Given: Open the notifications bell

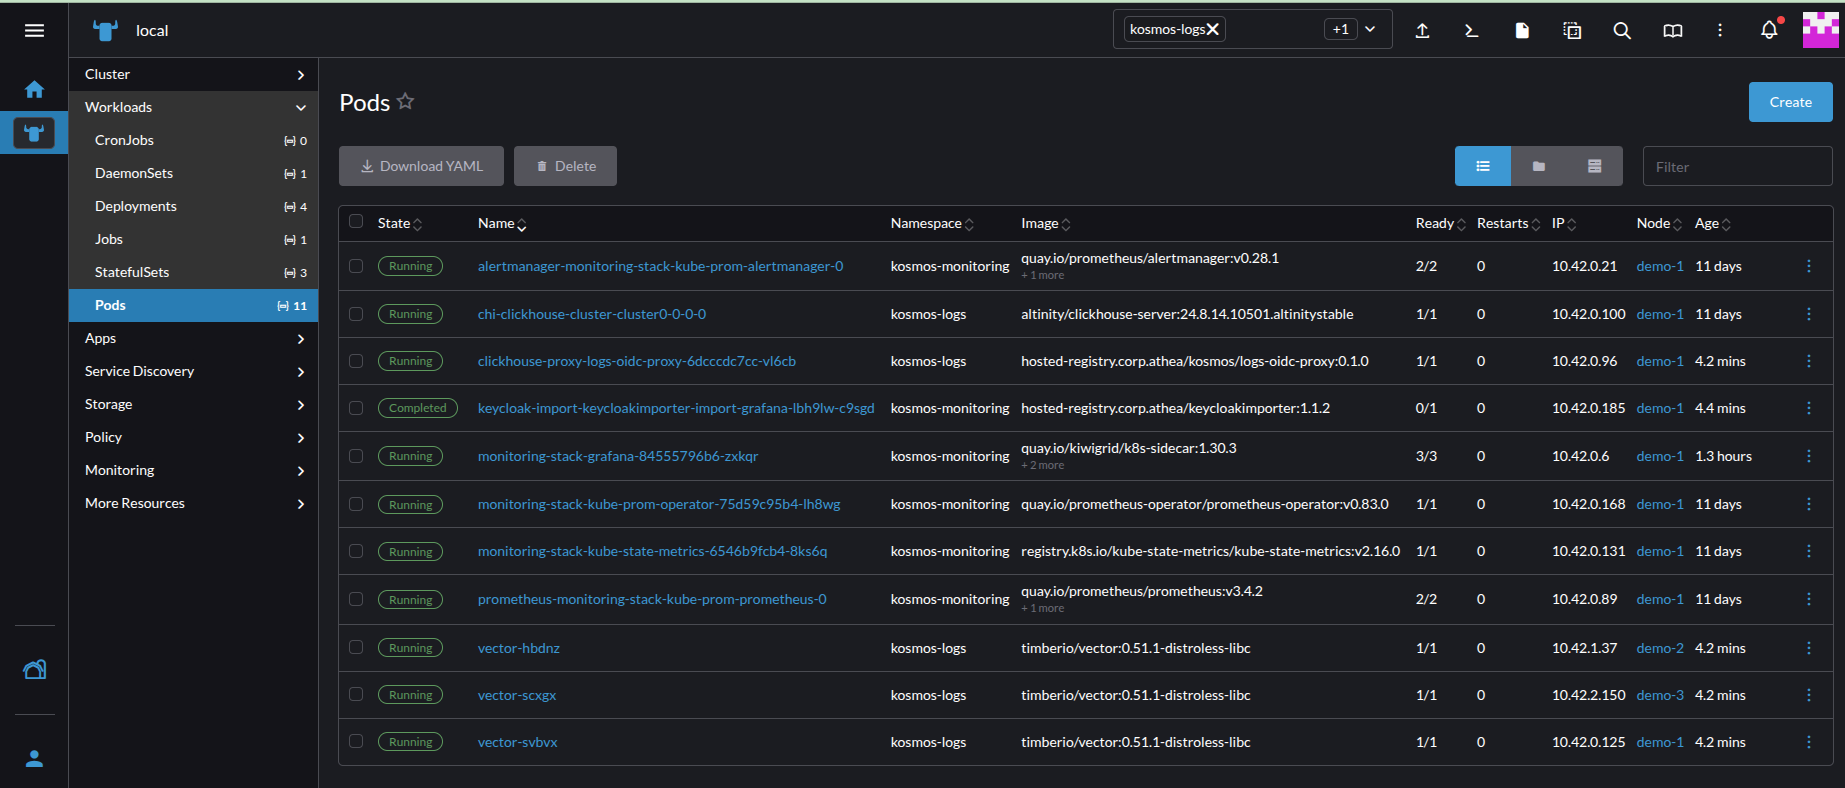Looking at the screenshot, I should 1769,31.
